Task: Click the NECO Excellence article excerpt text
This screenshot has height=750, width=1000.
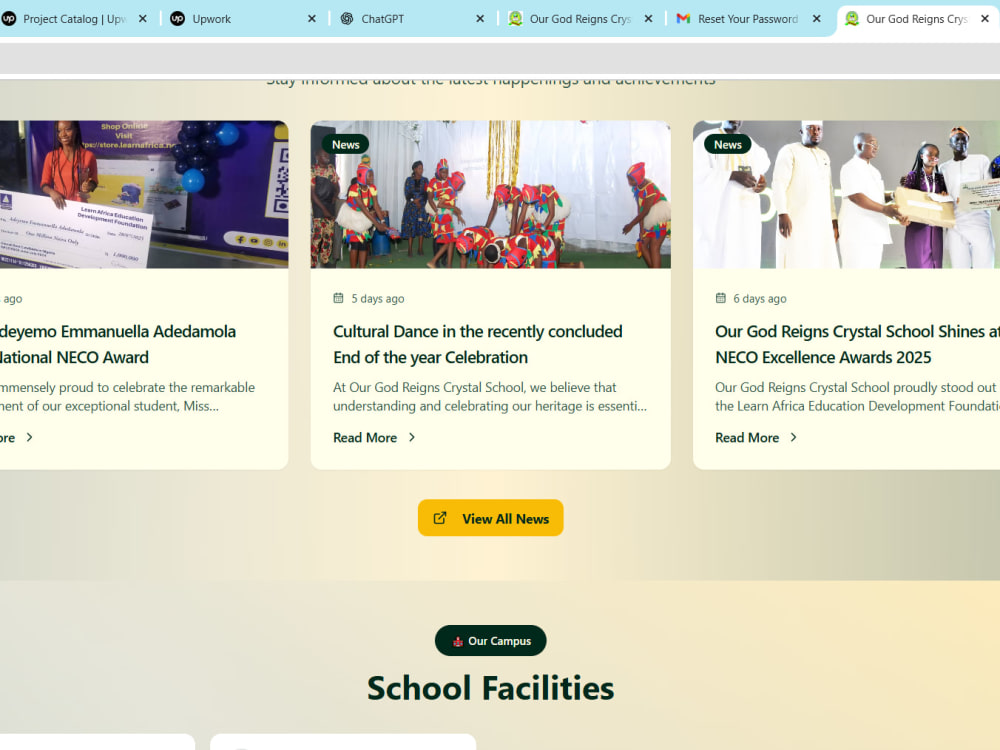Action: [x=857, y=397]
